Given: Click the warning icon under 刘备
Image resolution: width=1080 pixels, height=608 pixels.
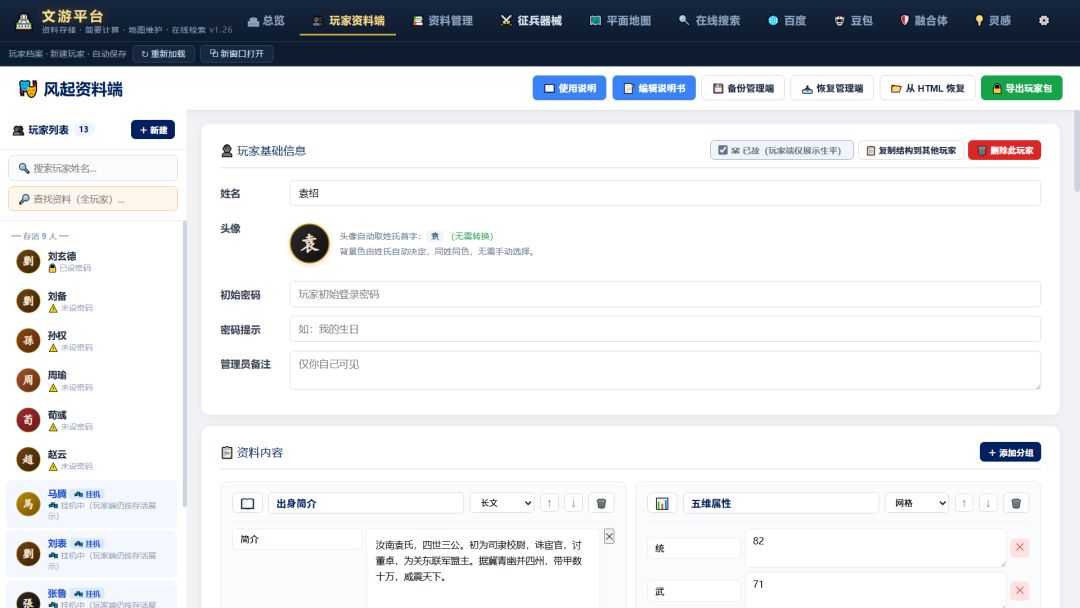Looking at the screenshot, I should tap(52, 308).
